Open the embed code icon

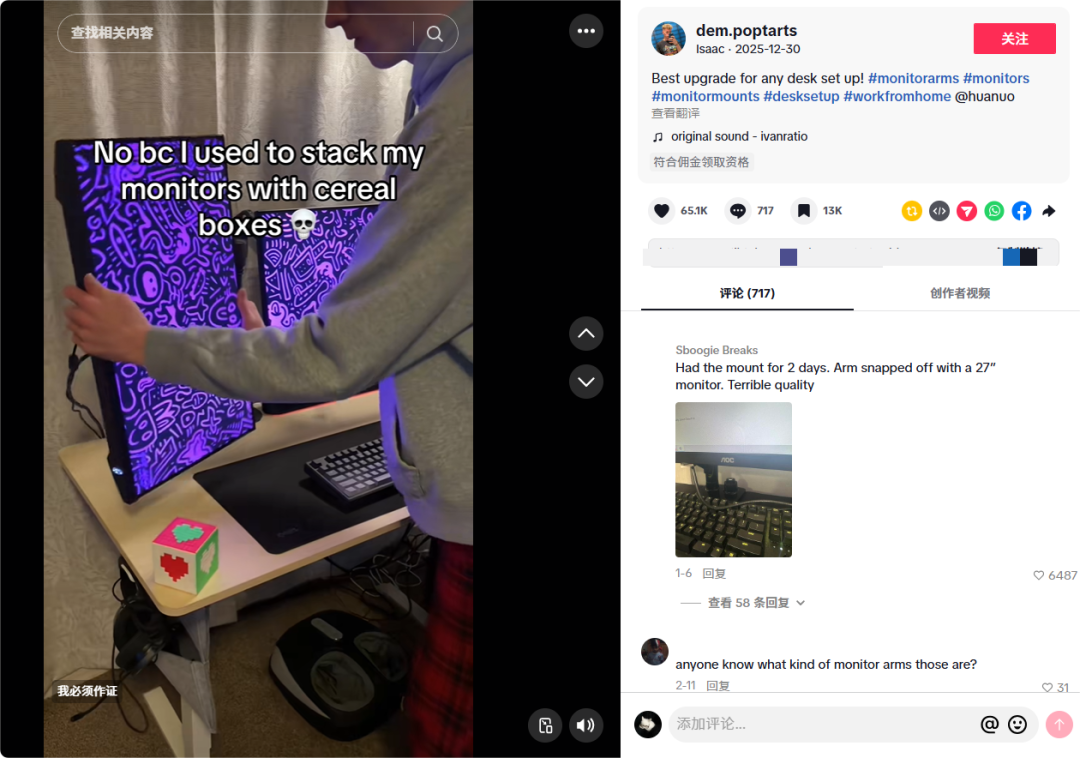click(x=939, y=211)
